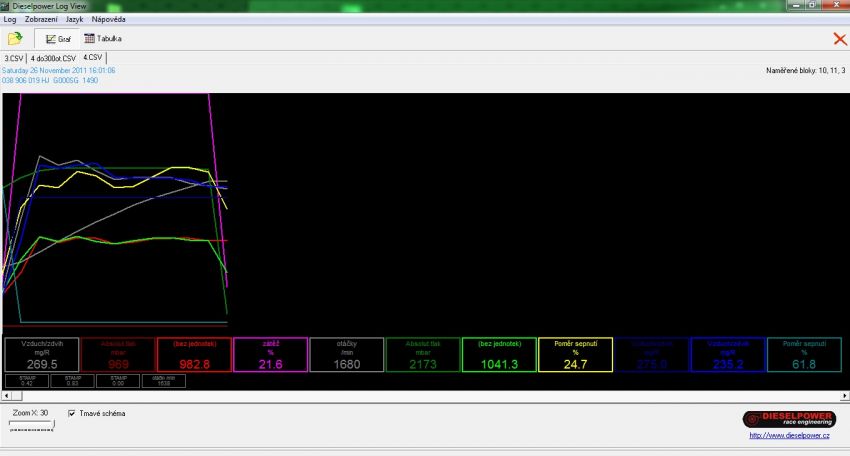Toggle the Tmavé schéma checkbox
This screenshot has height=456, width=850.
click(x=72, y=413)
